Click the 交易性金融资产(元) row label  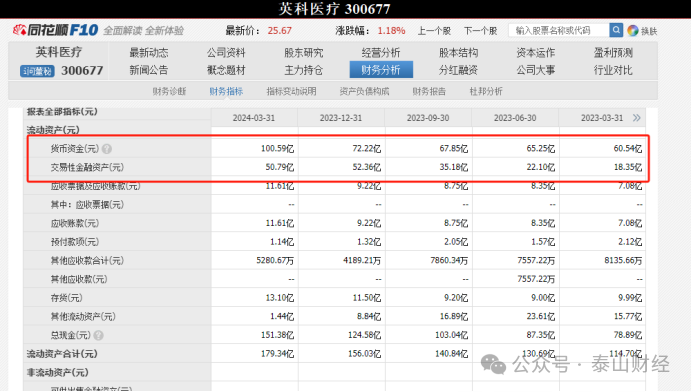click(87, 168)
